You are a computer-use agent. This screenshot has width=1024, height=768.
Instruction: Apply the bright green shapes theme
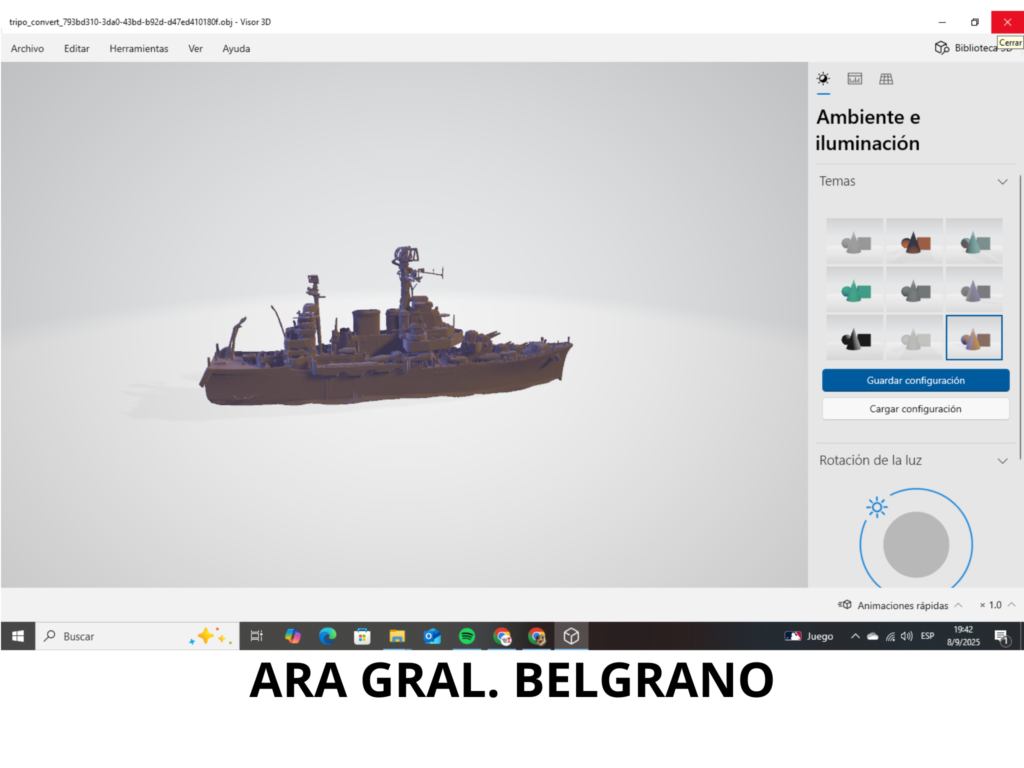coord(855,290)
